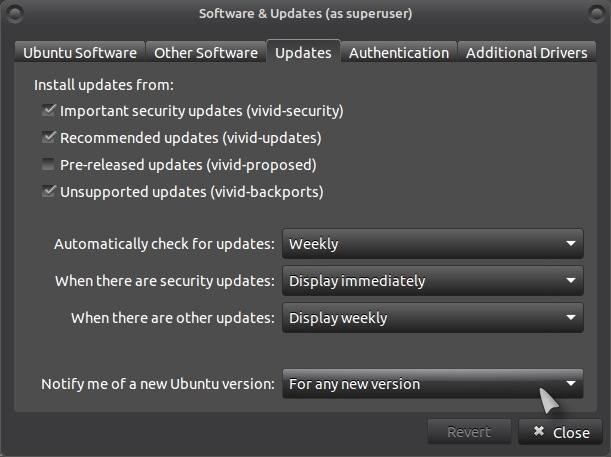Click the round window button at title bar left
This screenshot has width=611, height=457.
click(15, 14)
